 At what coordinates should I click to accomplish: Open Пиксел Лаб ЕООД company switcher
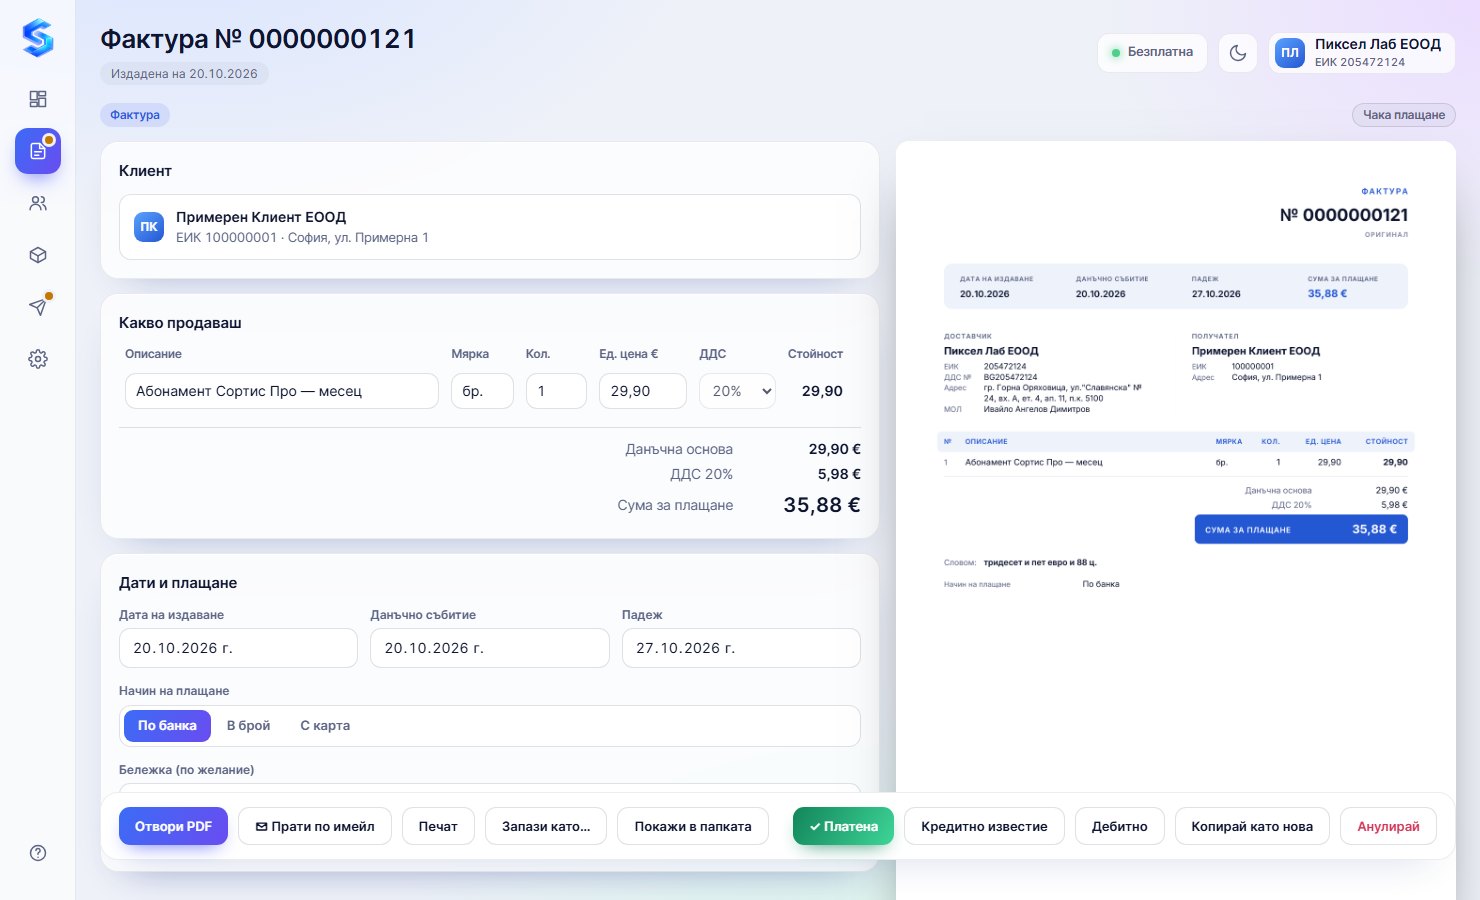coord(1362,53)
